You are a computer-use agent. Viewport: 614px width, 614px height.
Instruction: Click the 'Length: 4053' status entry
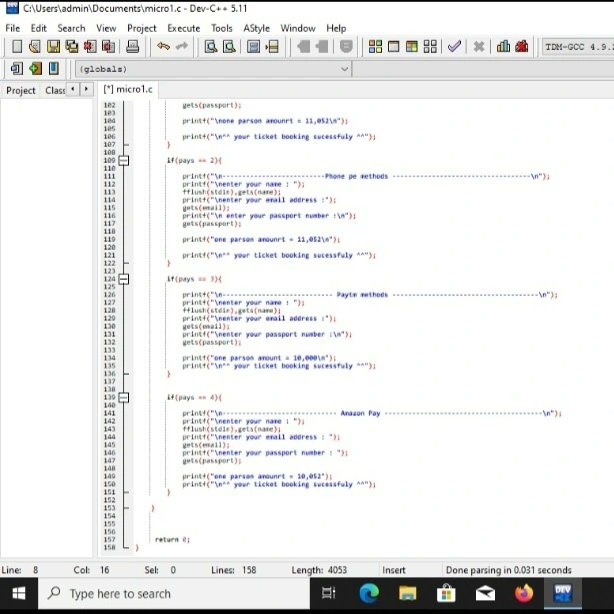point(319,570)
